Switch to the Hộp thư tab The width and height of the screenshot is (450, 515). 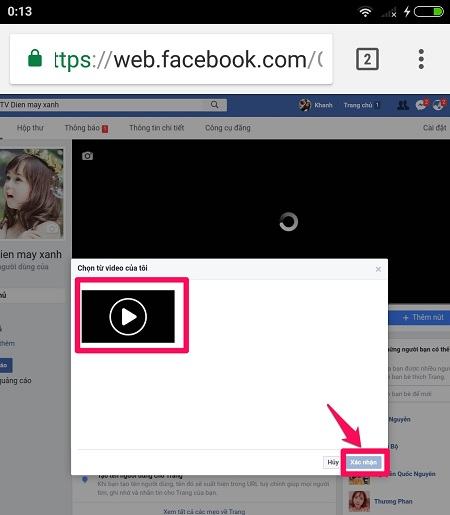[x=30, y=128]
